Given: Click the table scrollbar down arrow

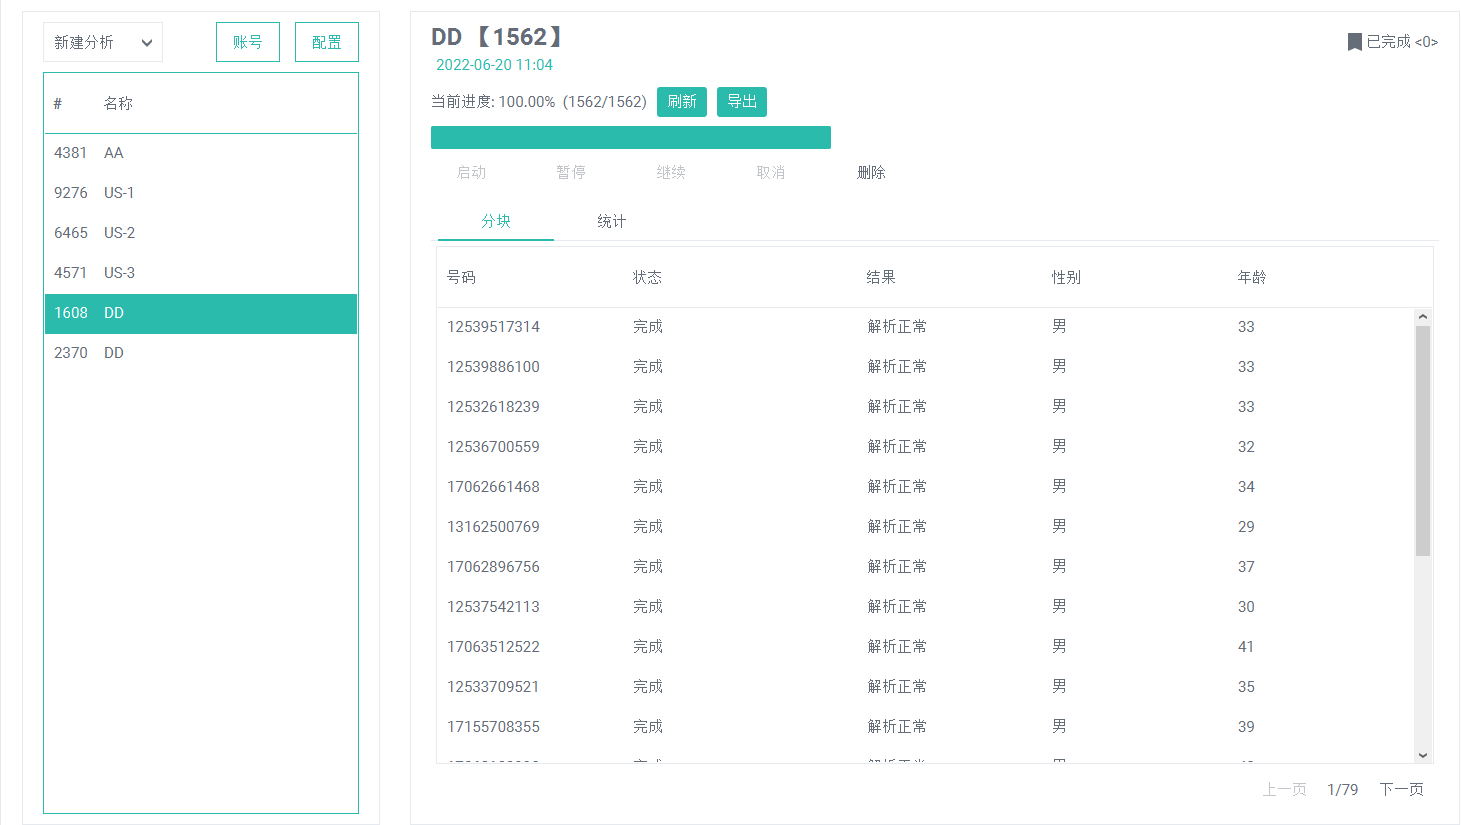Looking at the screenshot, I should [1423, 755].
